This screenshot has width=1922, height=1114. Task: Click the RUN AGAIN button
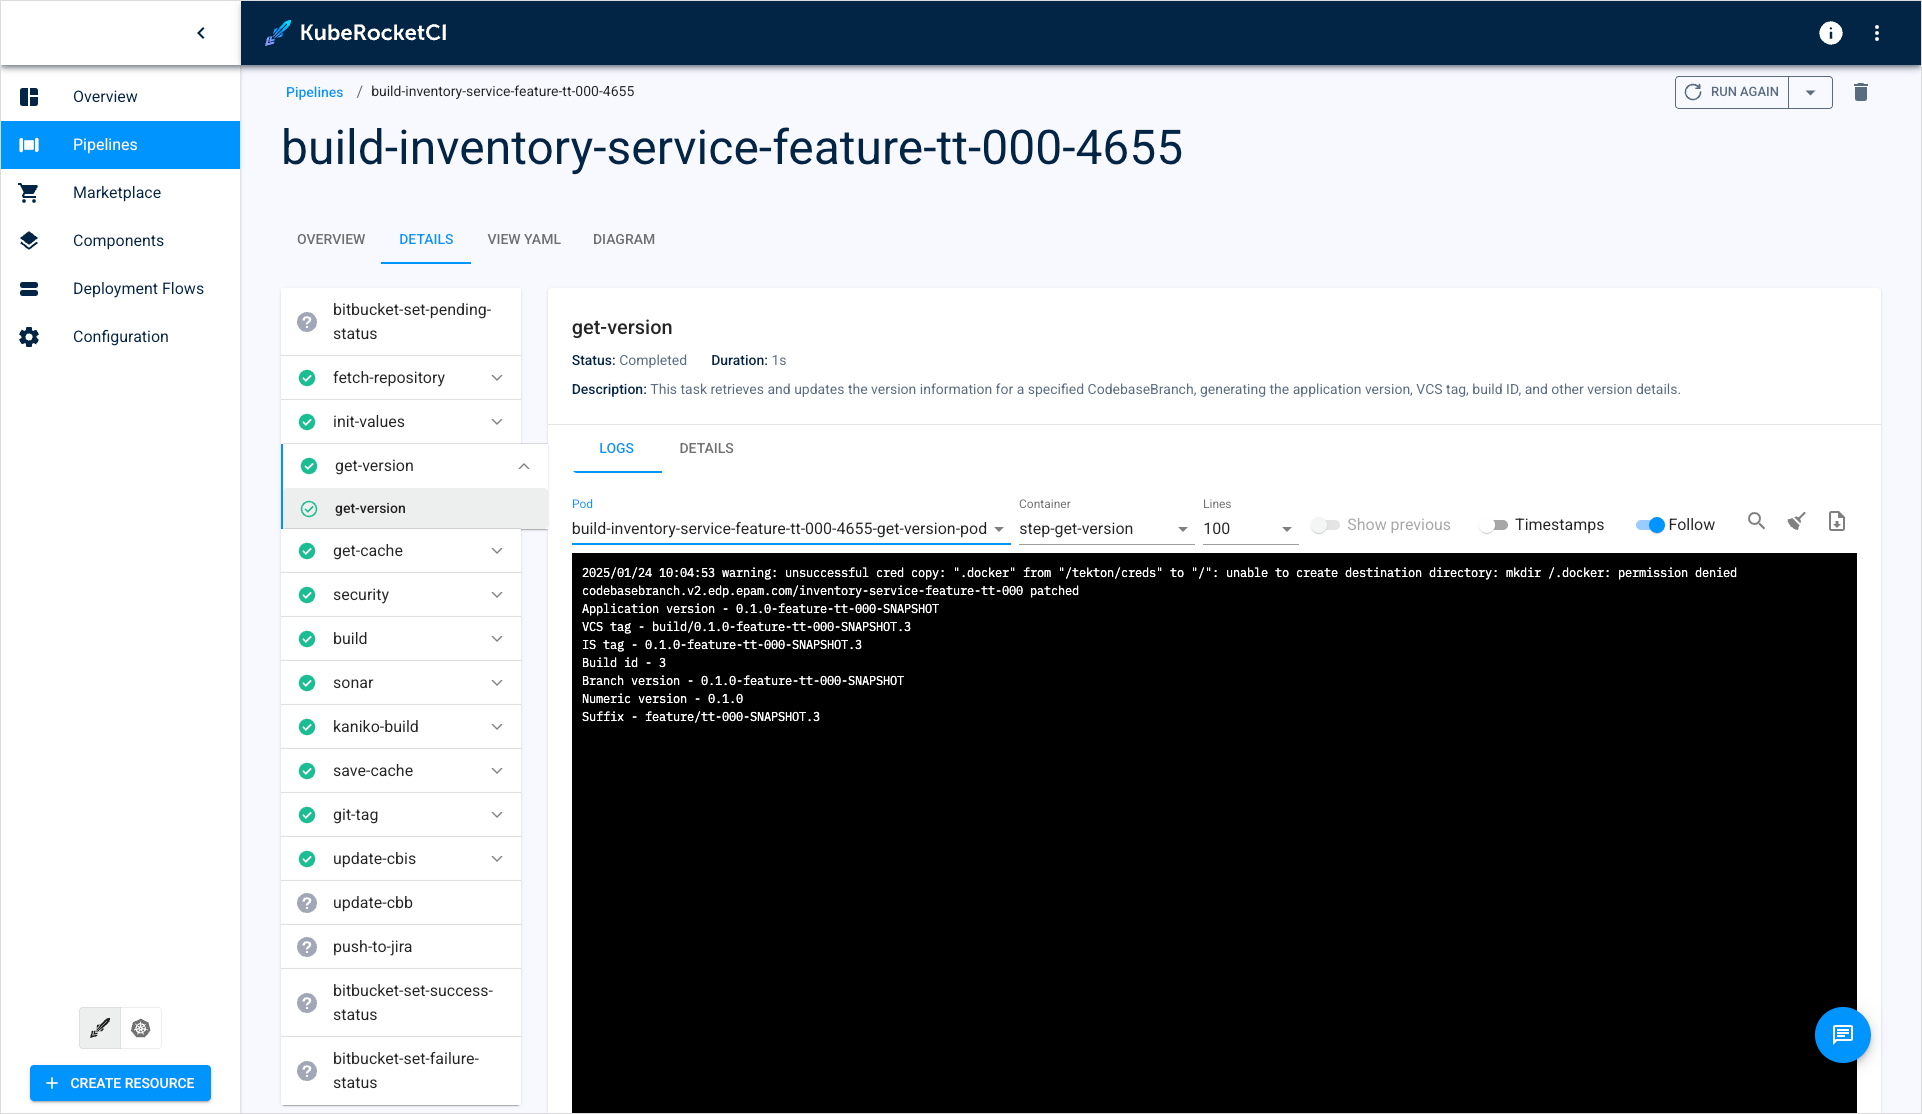(x=1731, y=92)
